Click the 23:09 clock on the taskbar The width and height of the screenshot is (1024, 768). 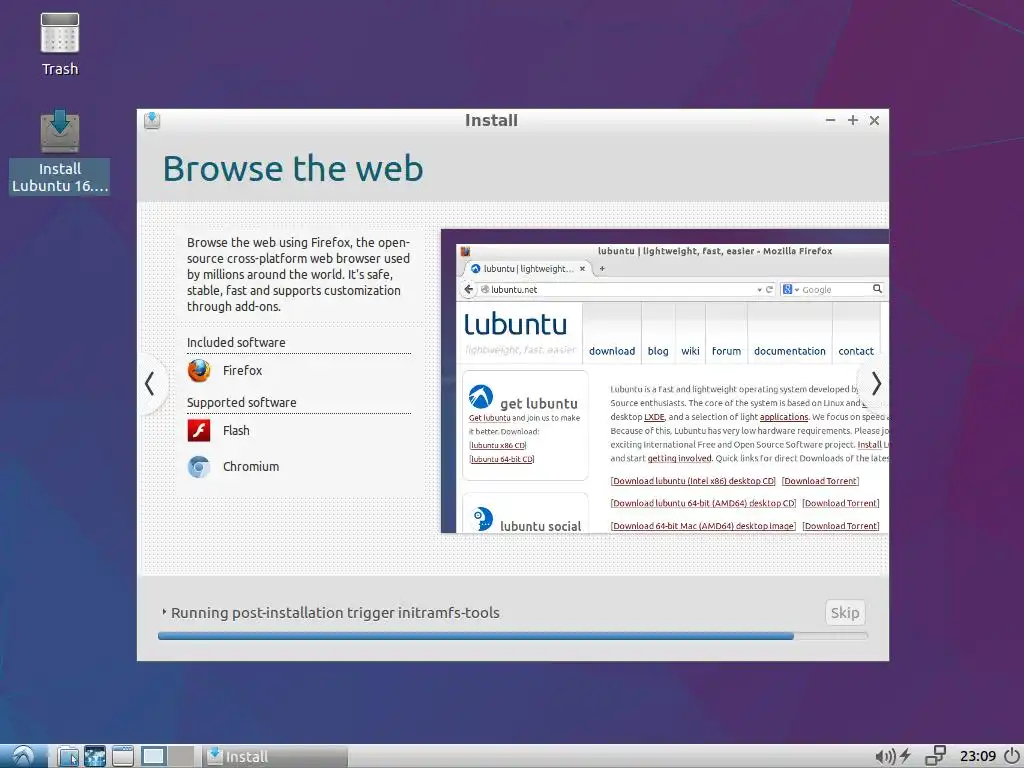(978, 756)
